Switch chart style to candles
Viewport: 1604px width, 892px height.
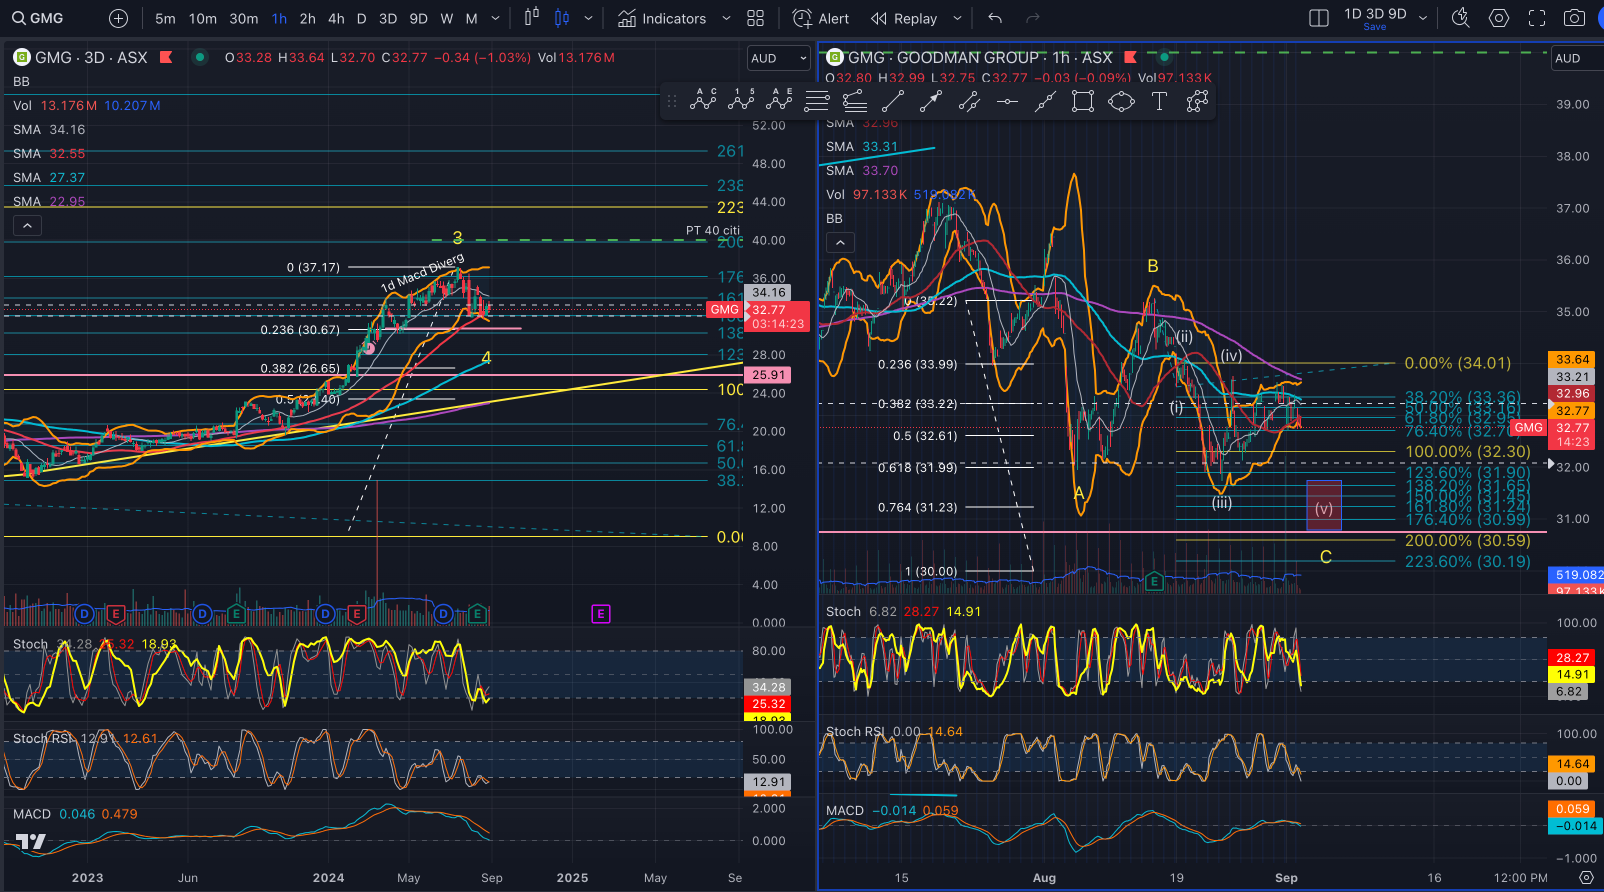562,18
